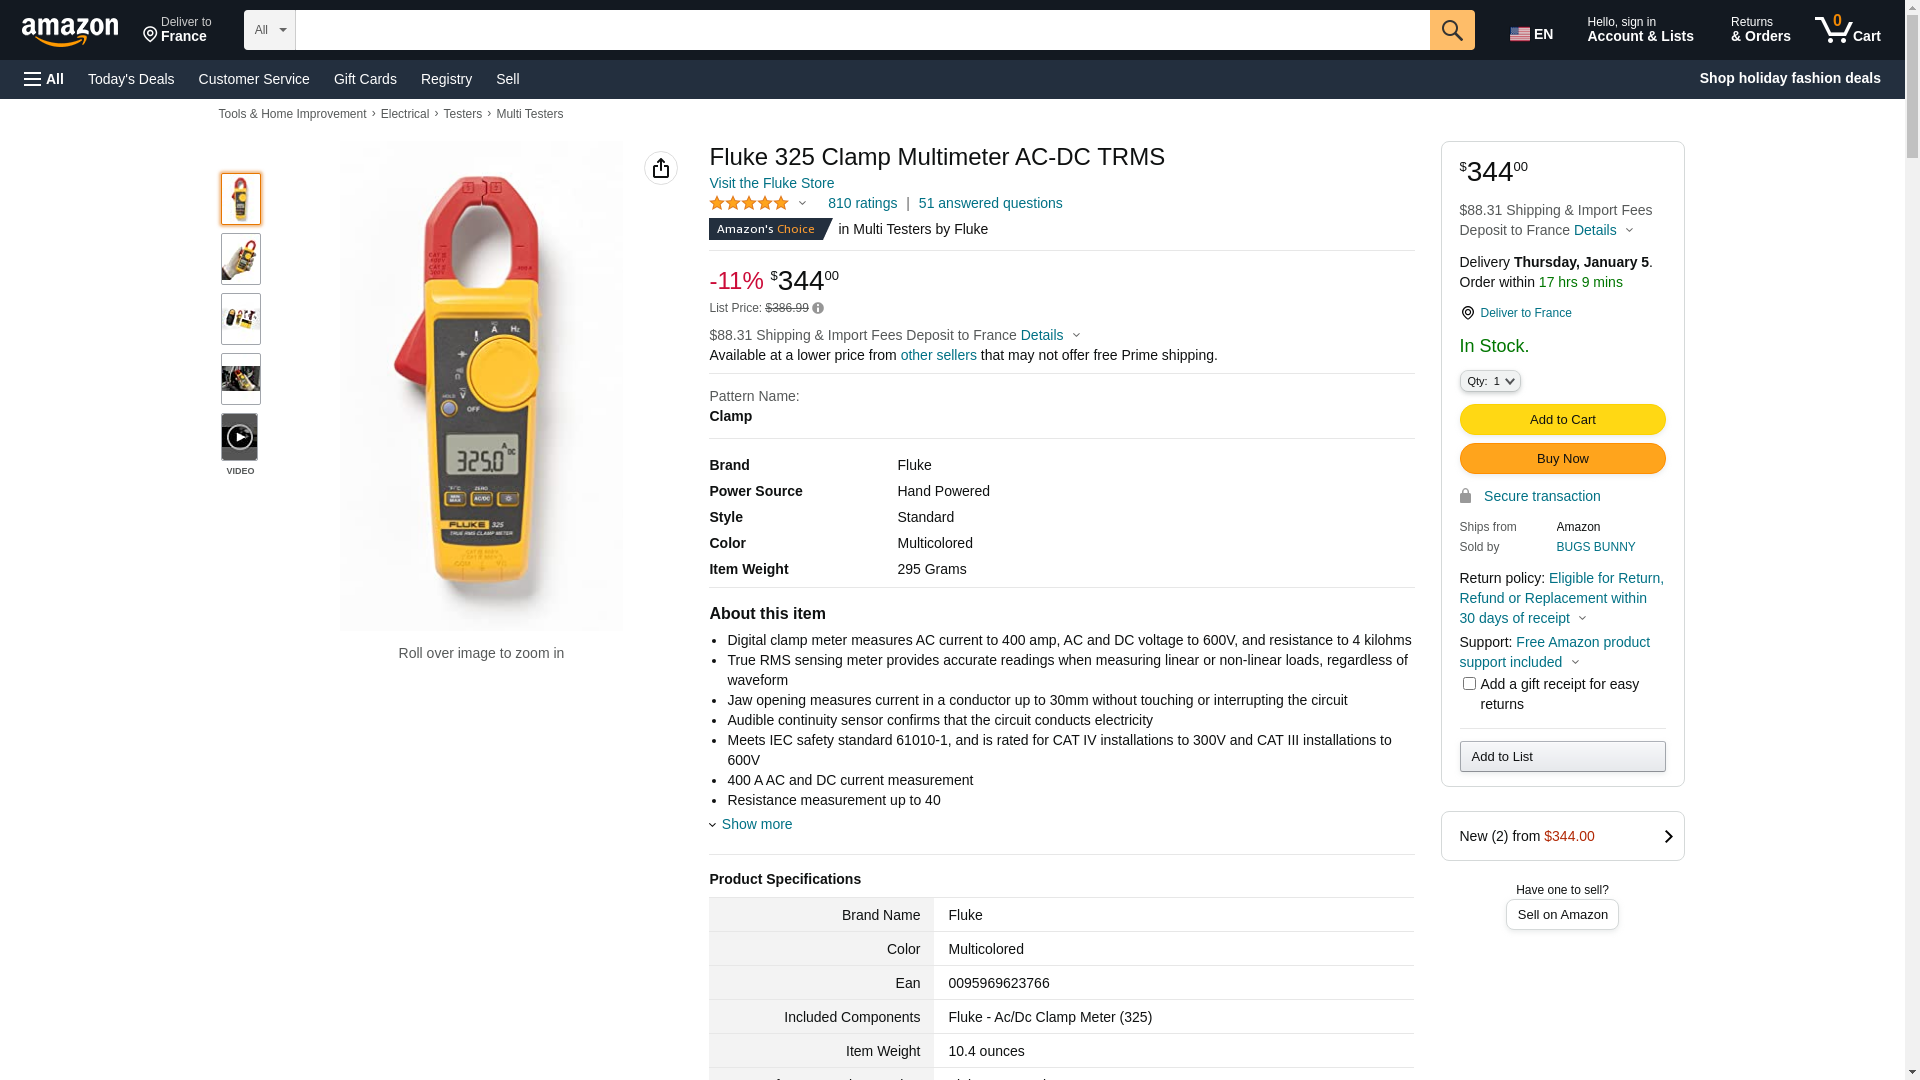Expand Show more product details

[x=756, y=824]
